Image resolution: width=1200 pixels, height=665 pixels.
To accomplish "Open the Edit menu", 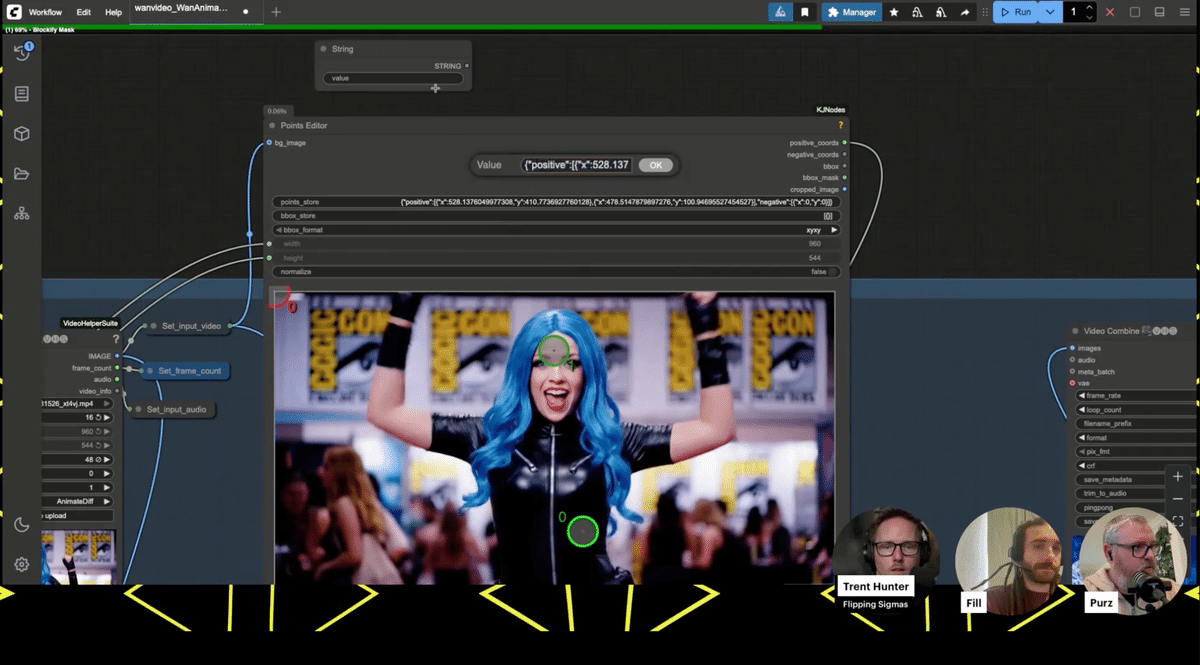I will tap(84, 12).
